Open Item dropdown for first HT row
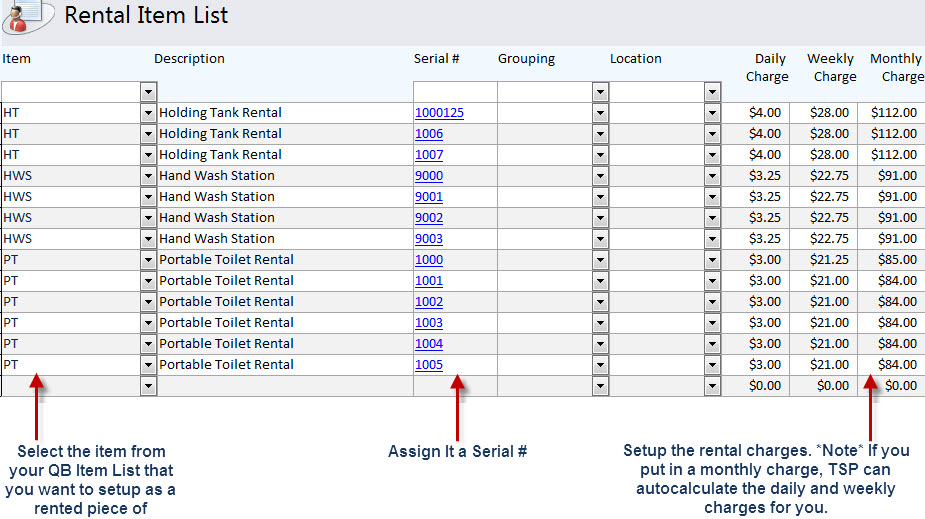Viewport: 925px width, 519px height. 148,113
